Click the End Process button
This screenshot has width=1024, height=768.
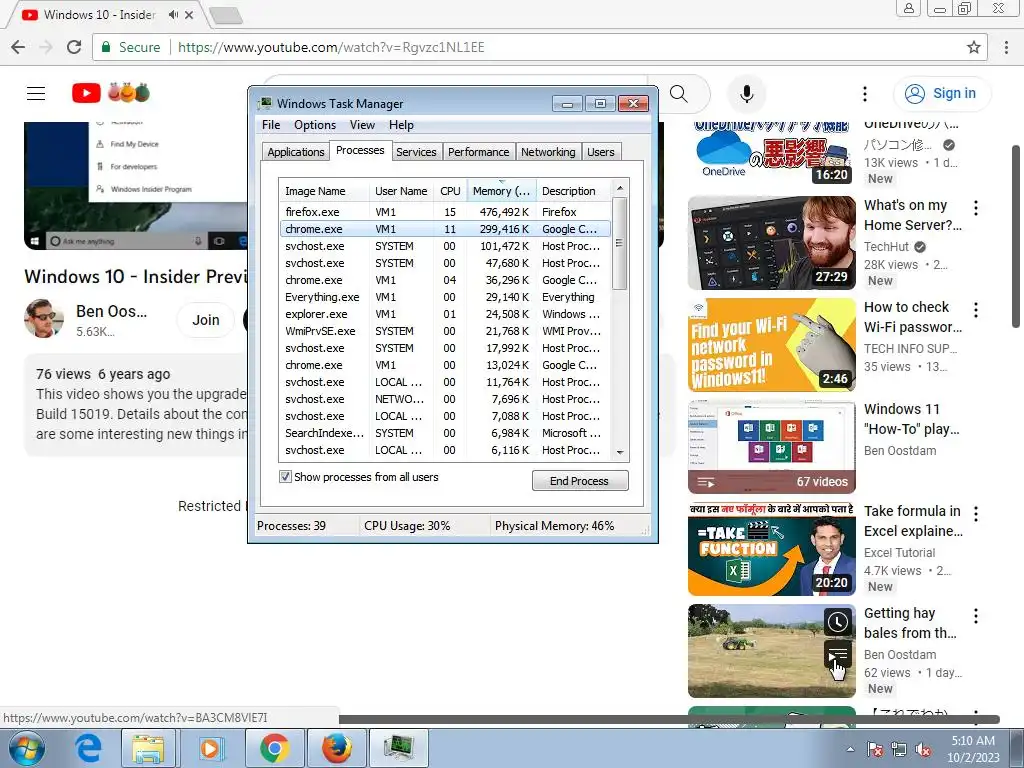click(x=580, y=481)
